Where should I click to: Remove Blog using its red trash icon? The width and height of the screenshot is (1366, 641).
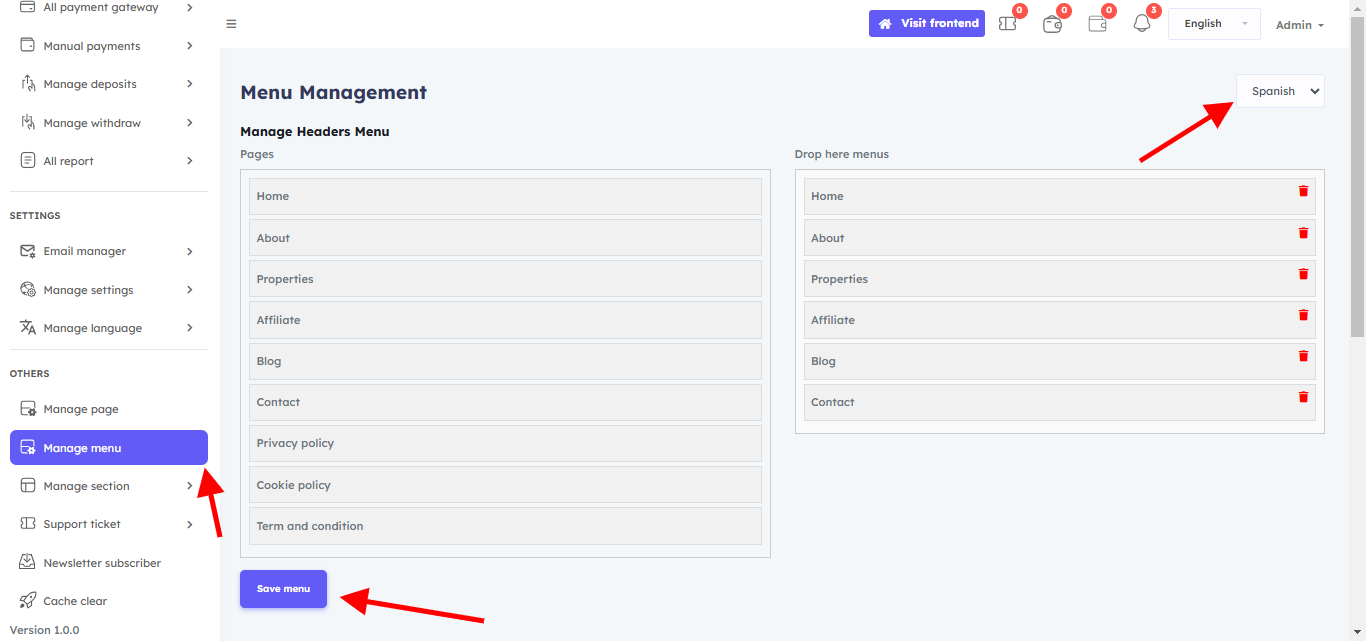tap(1303, 356)
